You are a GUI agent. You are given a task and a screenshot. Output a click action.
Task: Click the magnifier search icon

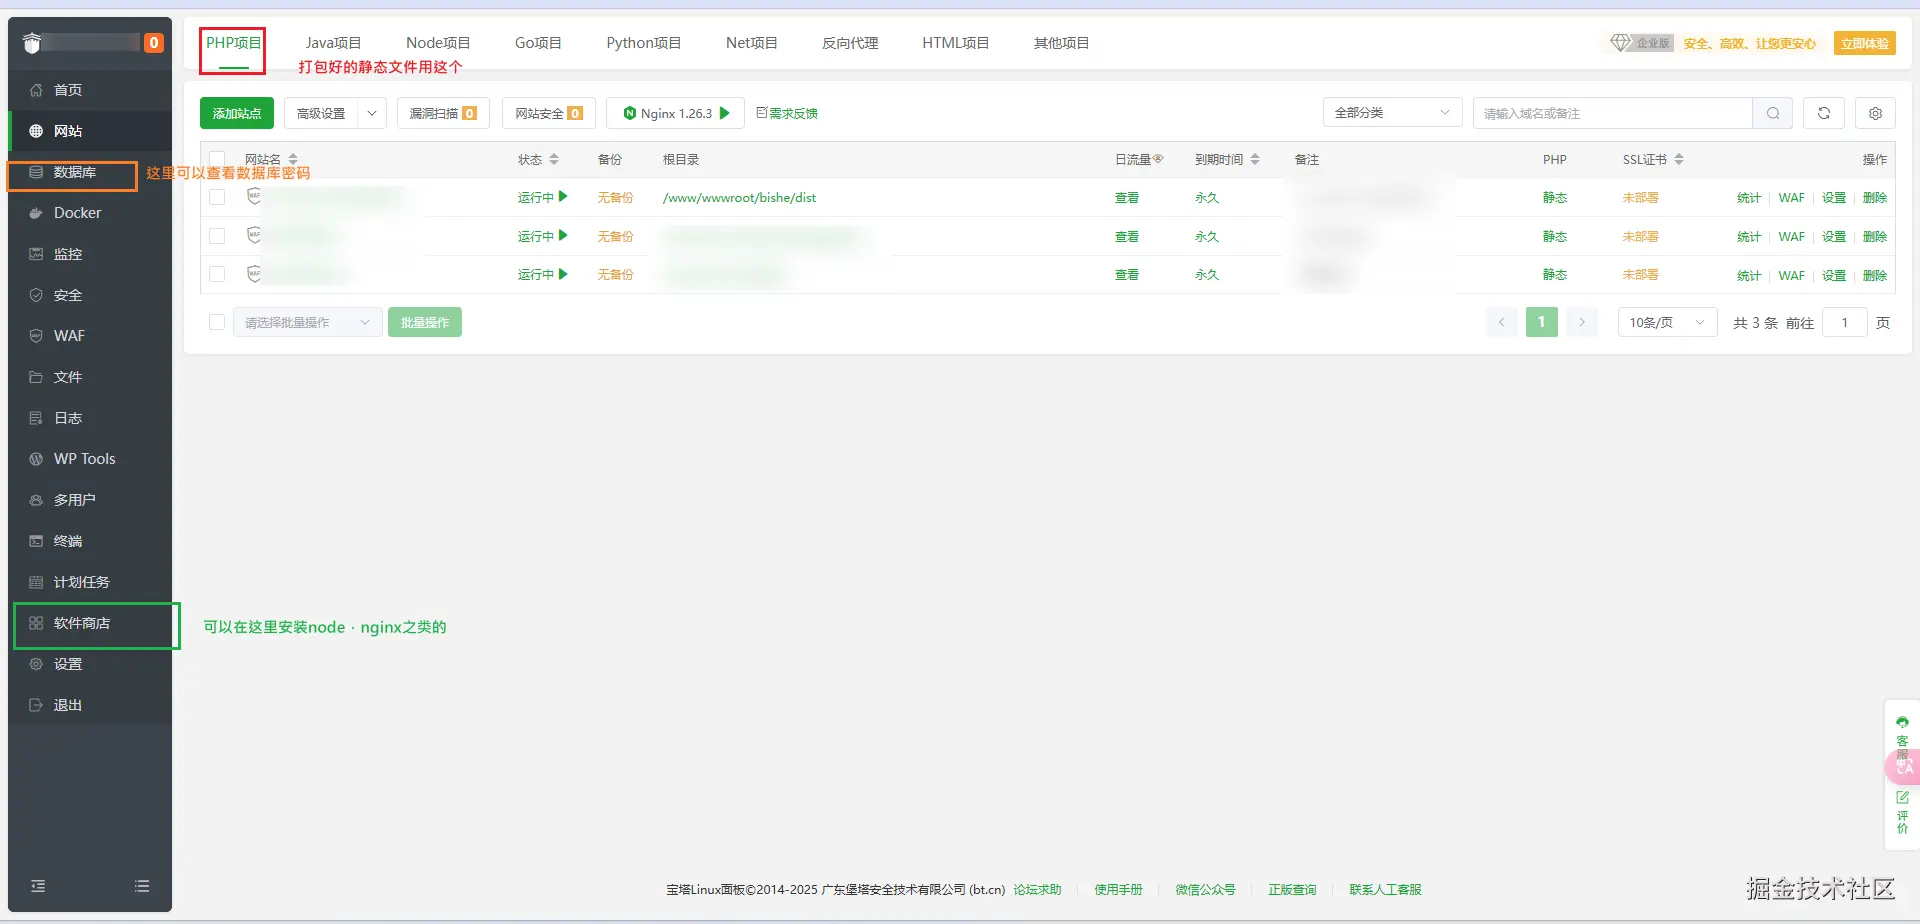point(1773,113)
